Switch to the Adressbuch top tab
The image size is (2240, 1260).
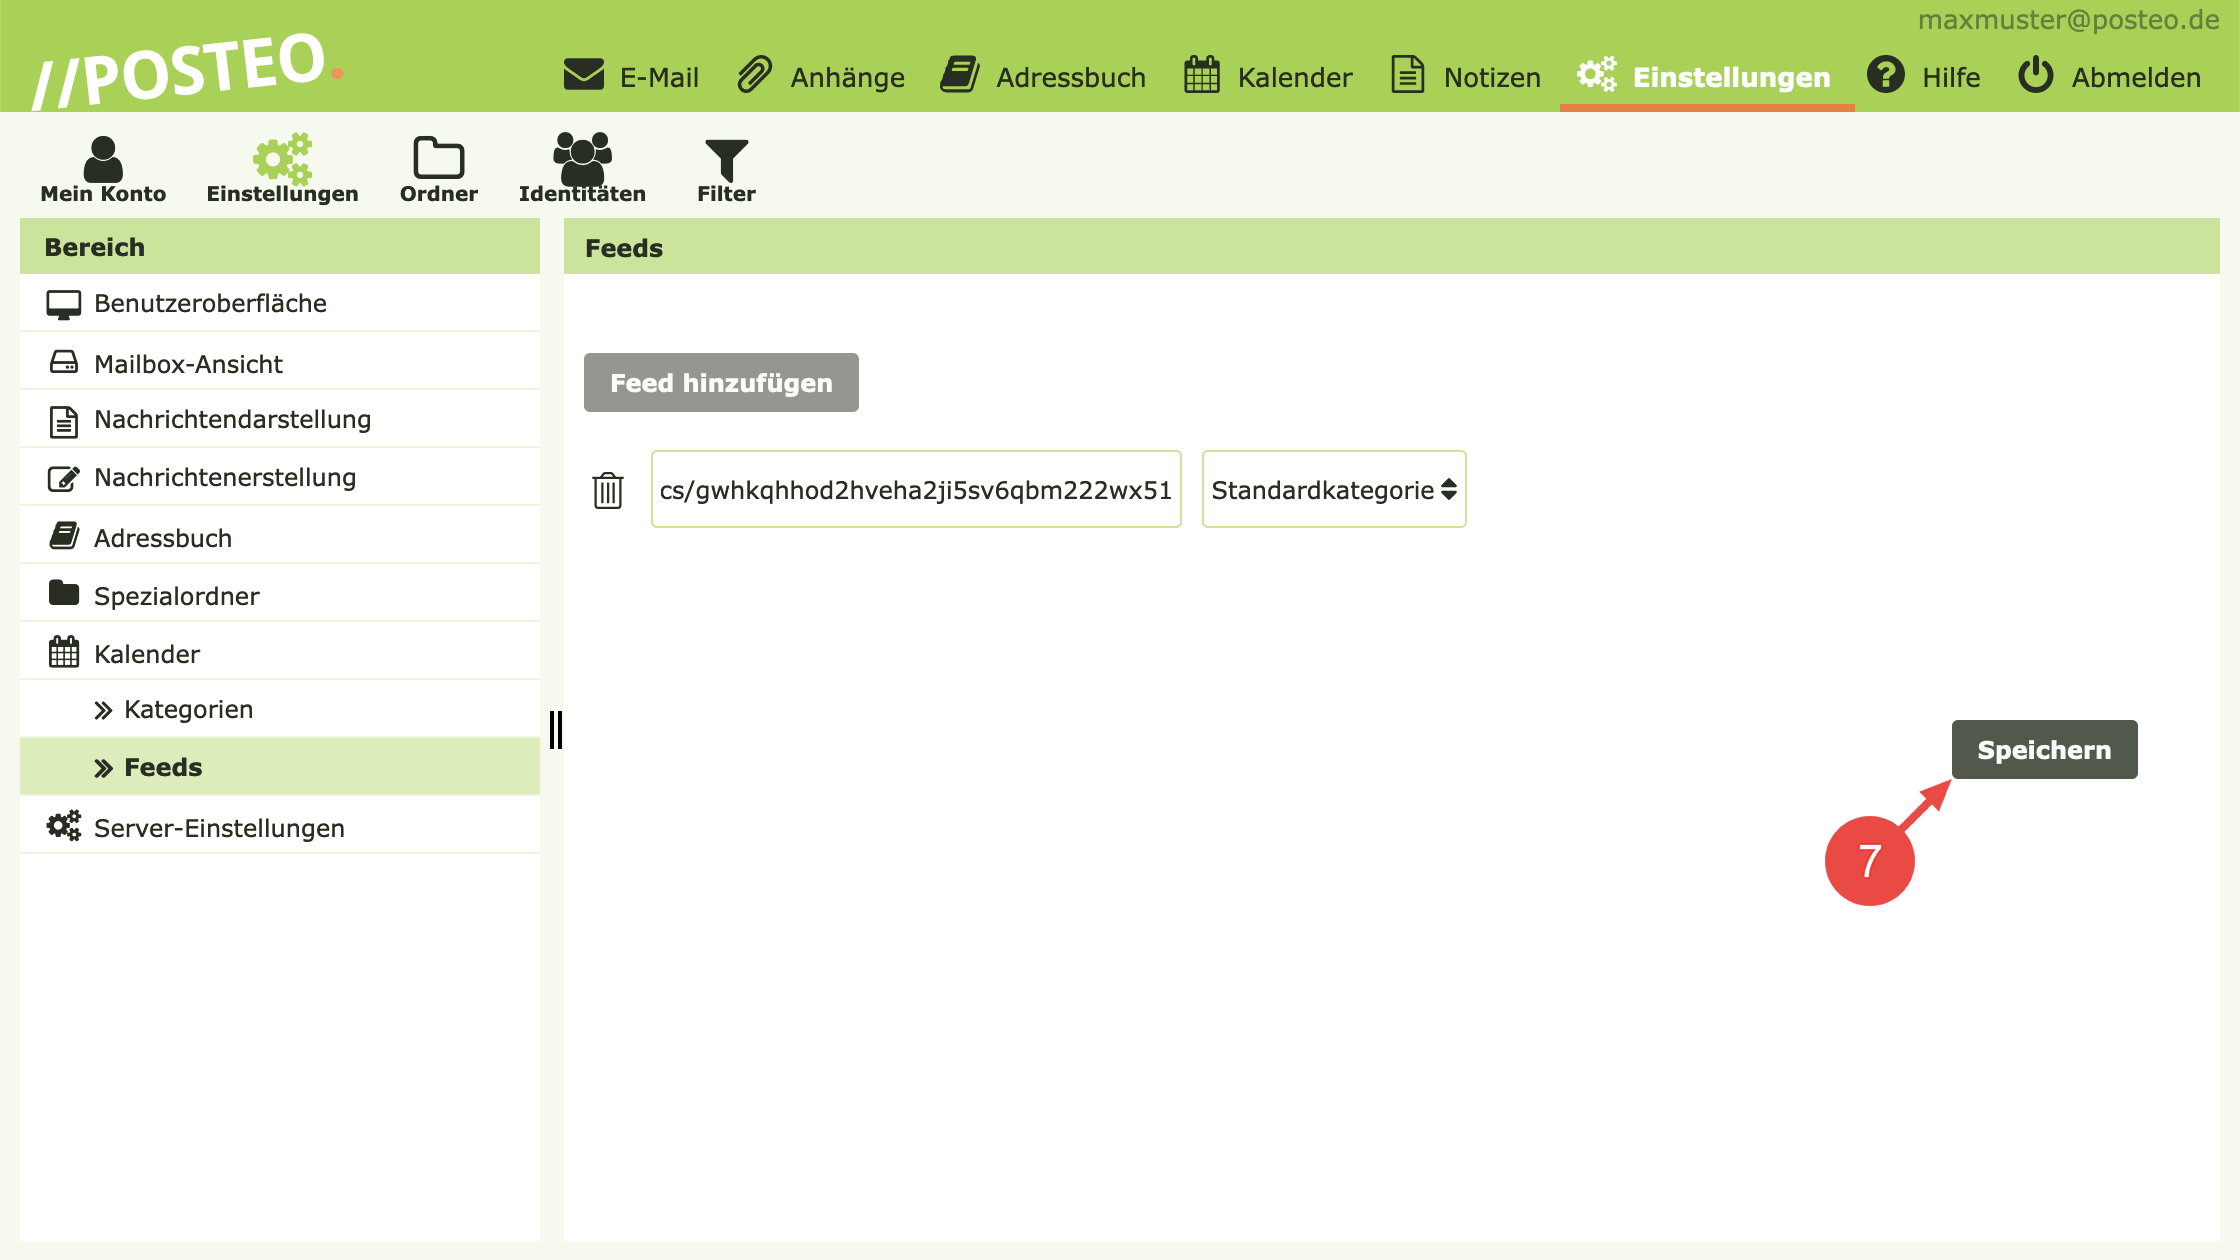pos(1043,77)
